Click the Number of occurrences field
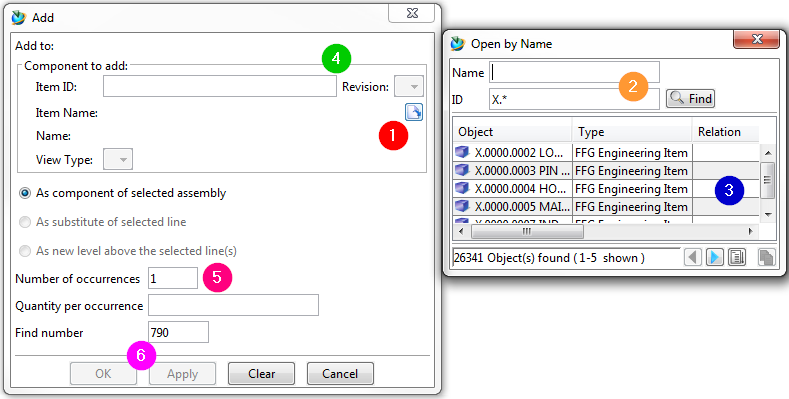The image size is (789, 399). [173, 278]
